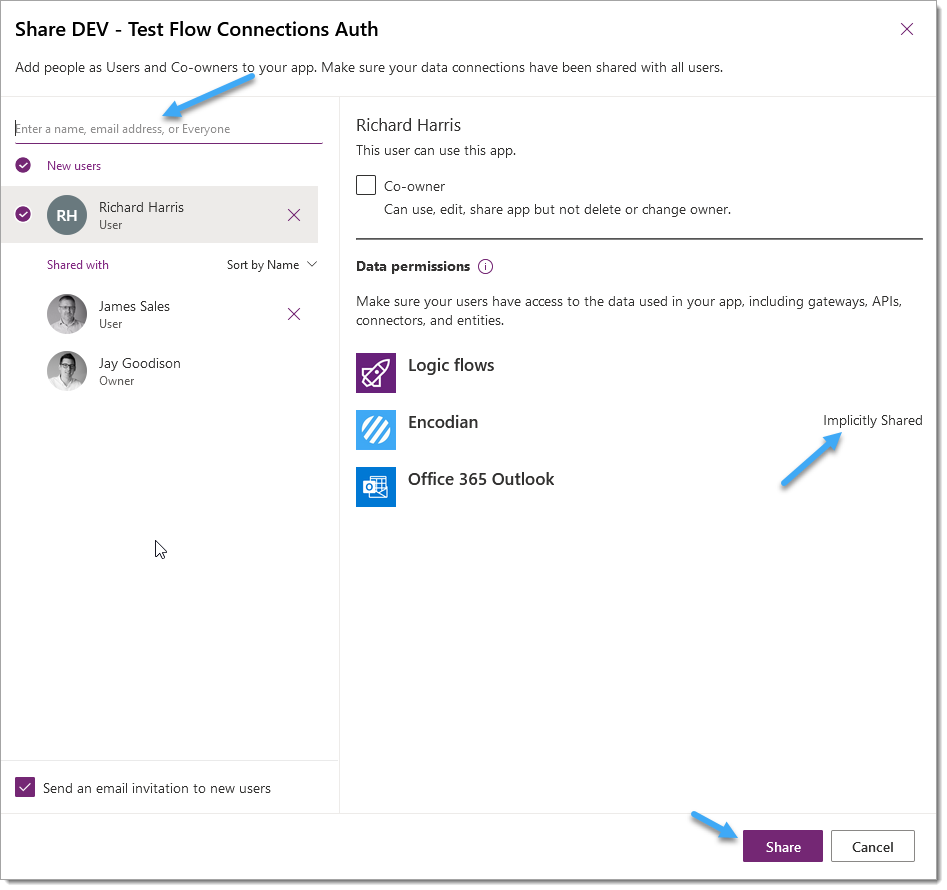Viewport: 947px width, 890px height.
Task: Uncheck Send an email invitation checkbox
Action: click(x=25, y=787)
